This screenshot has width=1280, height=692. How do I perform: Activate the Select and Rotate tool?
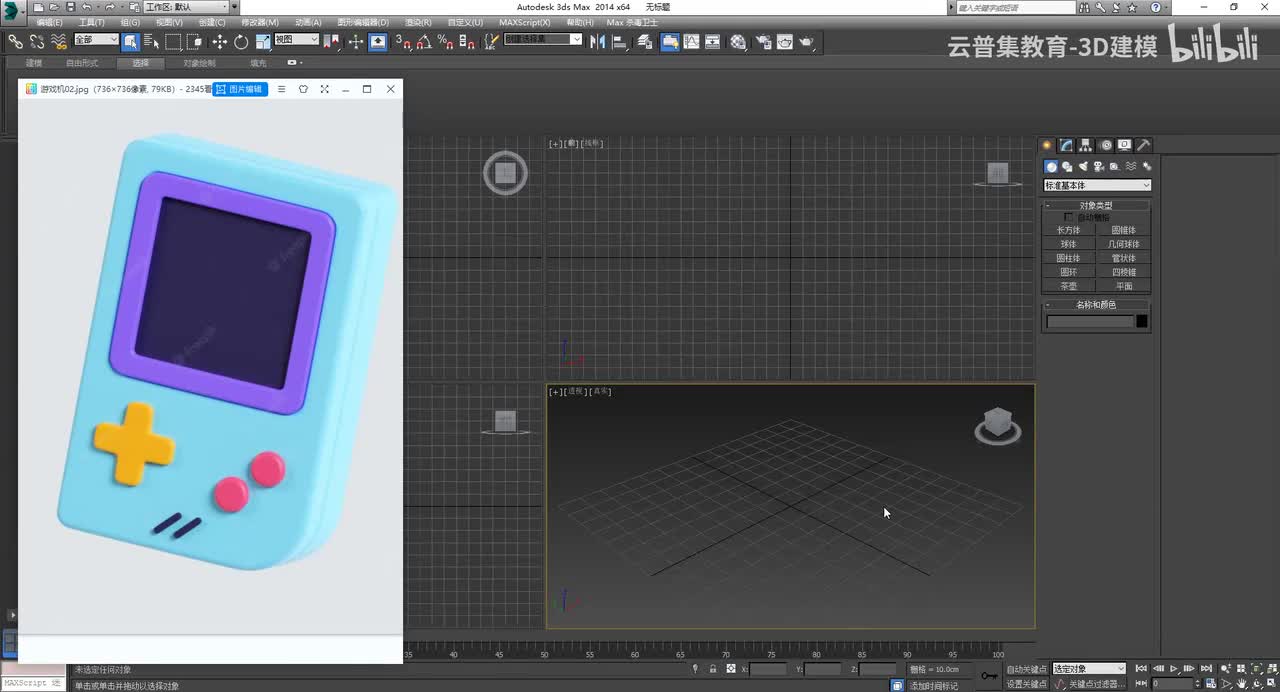click(x=241, y=42)
